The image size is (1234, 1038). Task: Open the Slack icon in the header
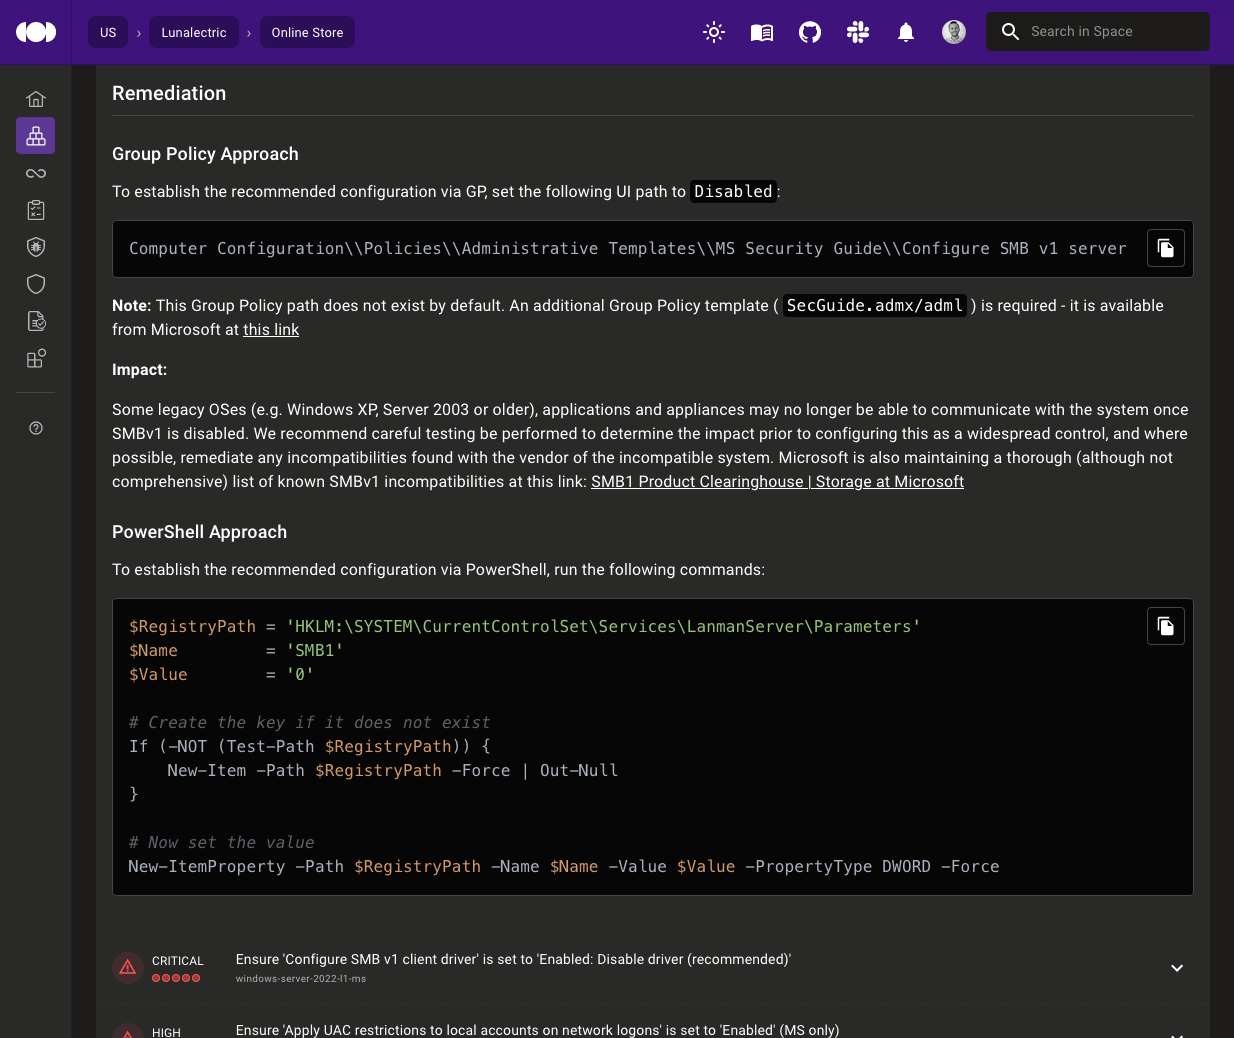click(x=858, y=32)
